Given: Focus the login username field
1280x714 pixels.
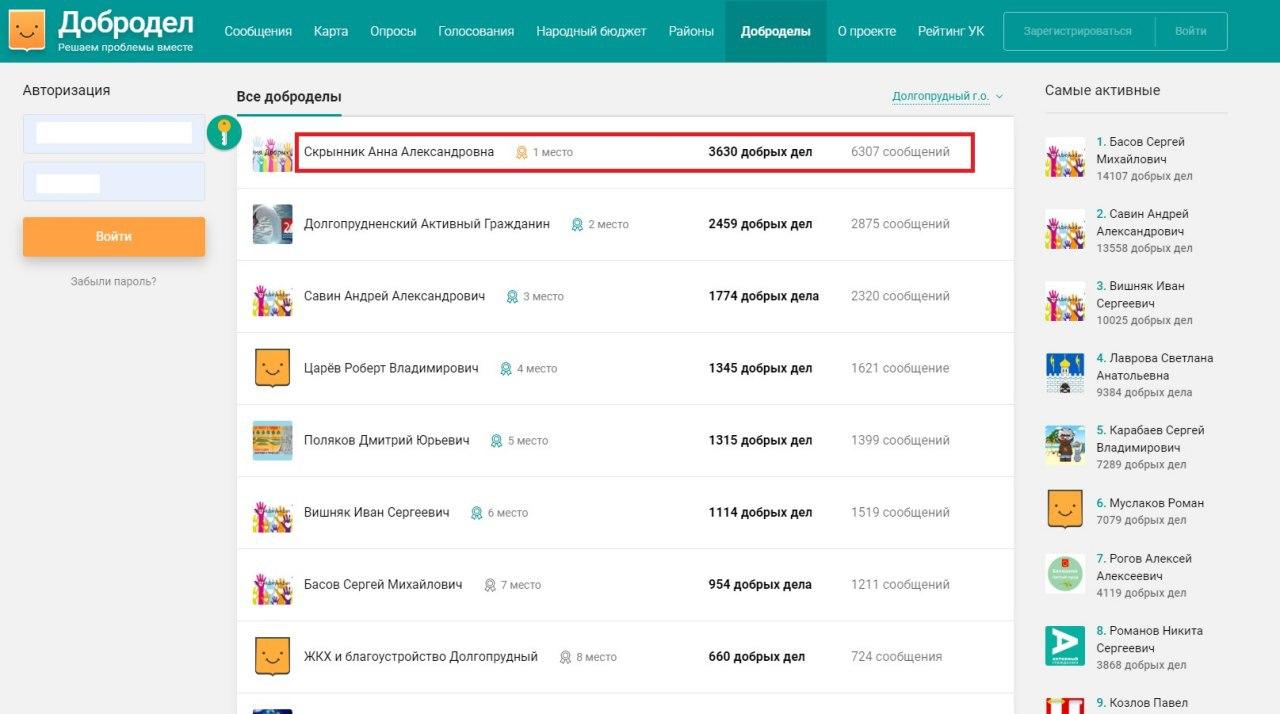Looking at the screenshot, I should (x=114, y=133).
